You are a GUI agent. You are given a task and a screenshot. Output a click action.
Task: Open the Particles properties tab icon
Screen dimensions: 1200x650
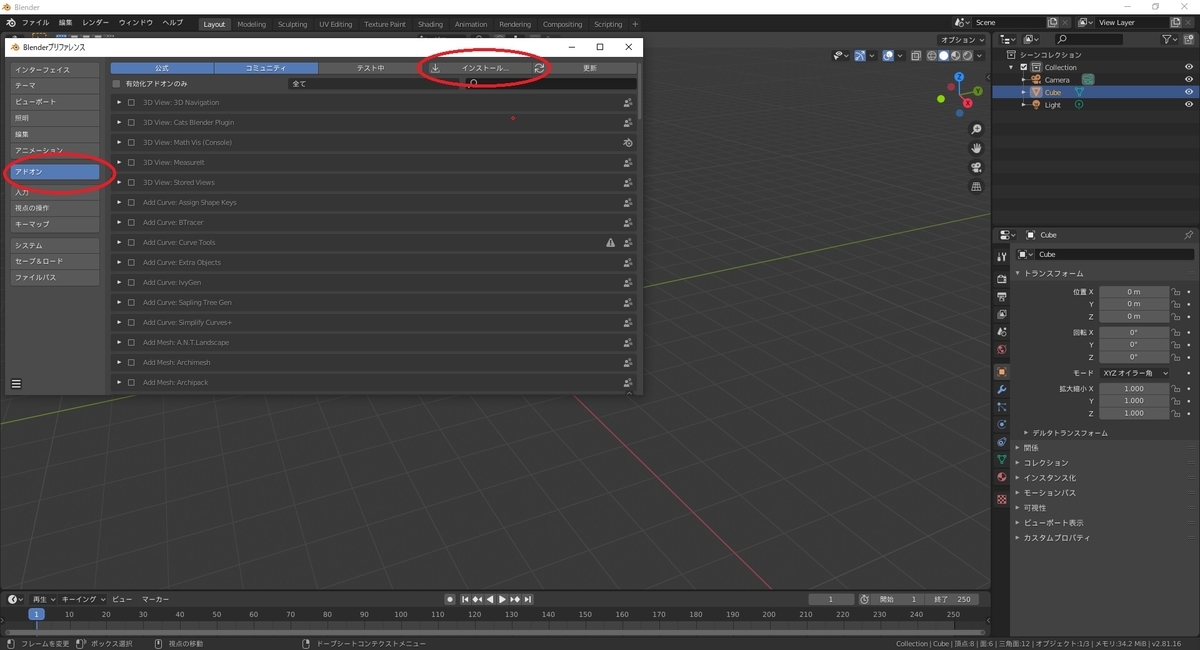coord(1001,407)
